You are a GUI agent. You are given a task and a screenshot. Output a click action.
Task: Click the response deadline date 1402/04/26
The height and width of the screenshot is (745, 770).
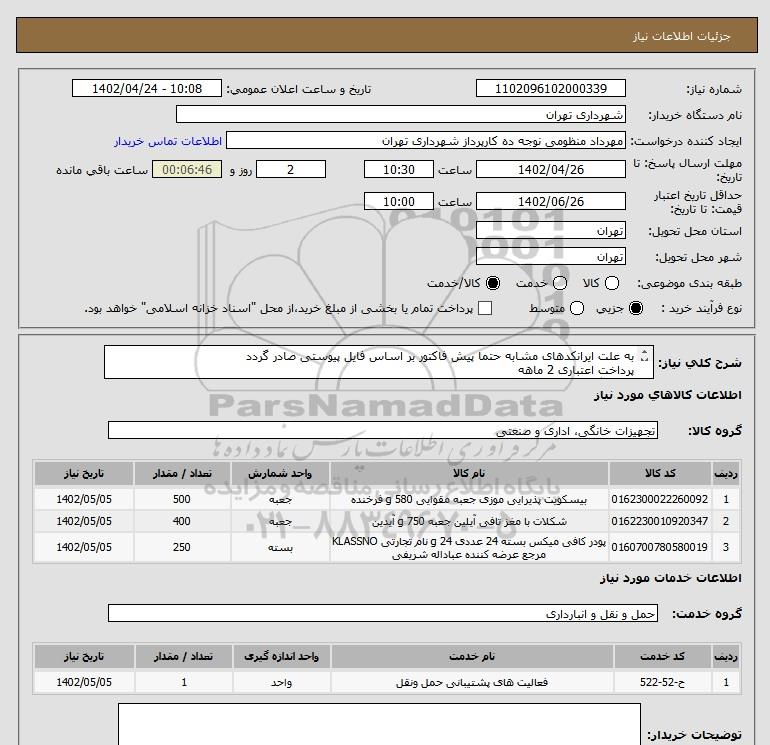[550, 169]
